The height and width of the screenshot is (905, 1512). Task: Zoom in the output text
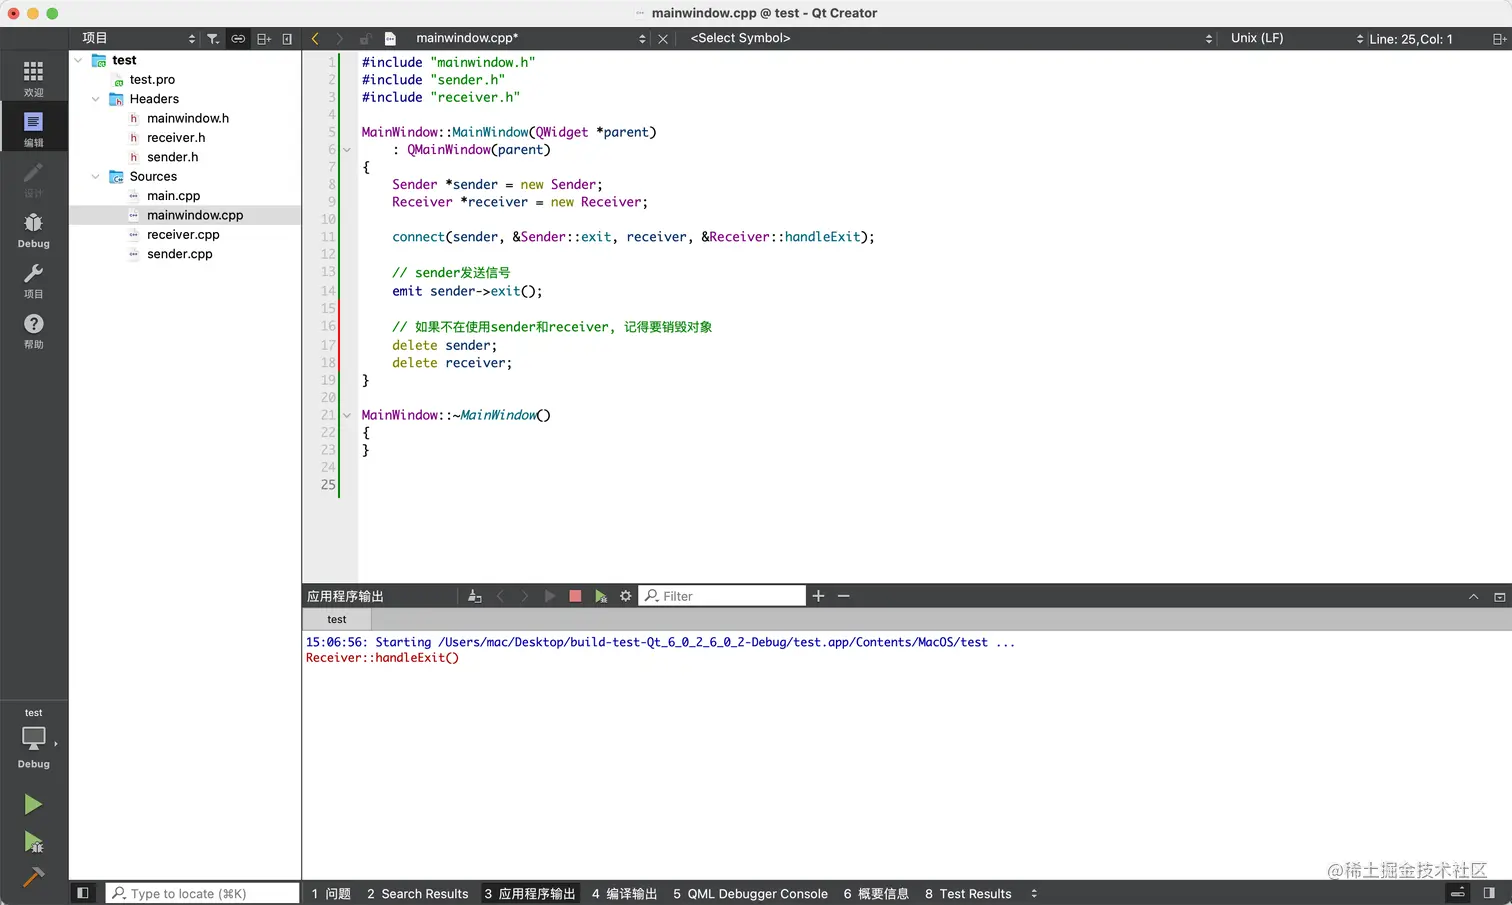point(818,596)
